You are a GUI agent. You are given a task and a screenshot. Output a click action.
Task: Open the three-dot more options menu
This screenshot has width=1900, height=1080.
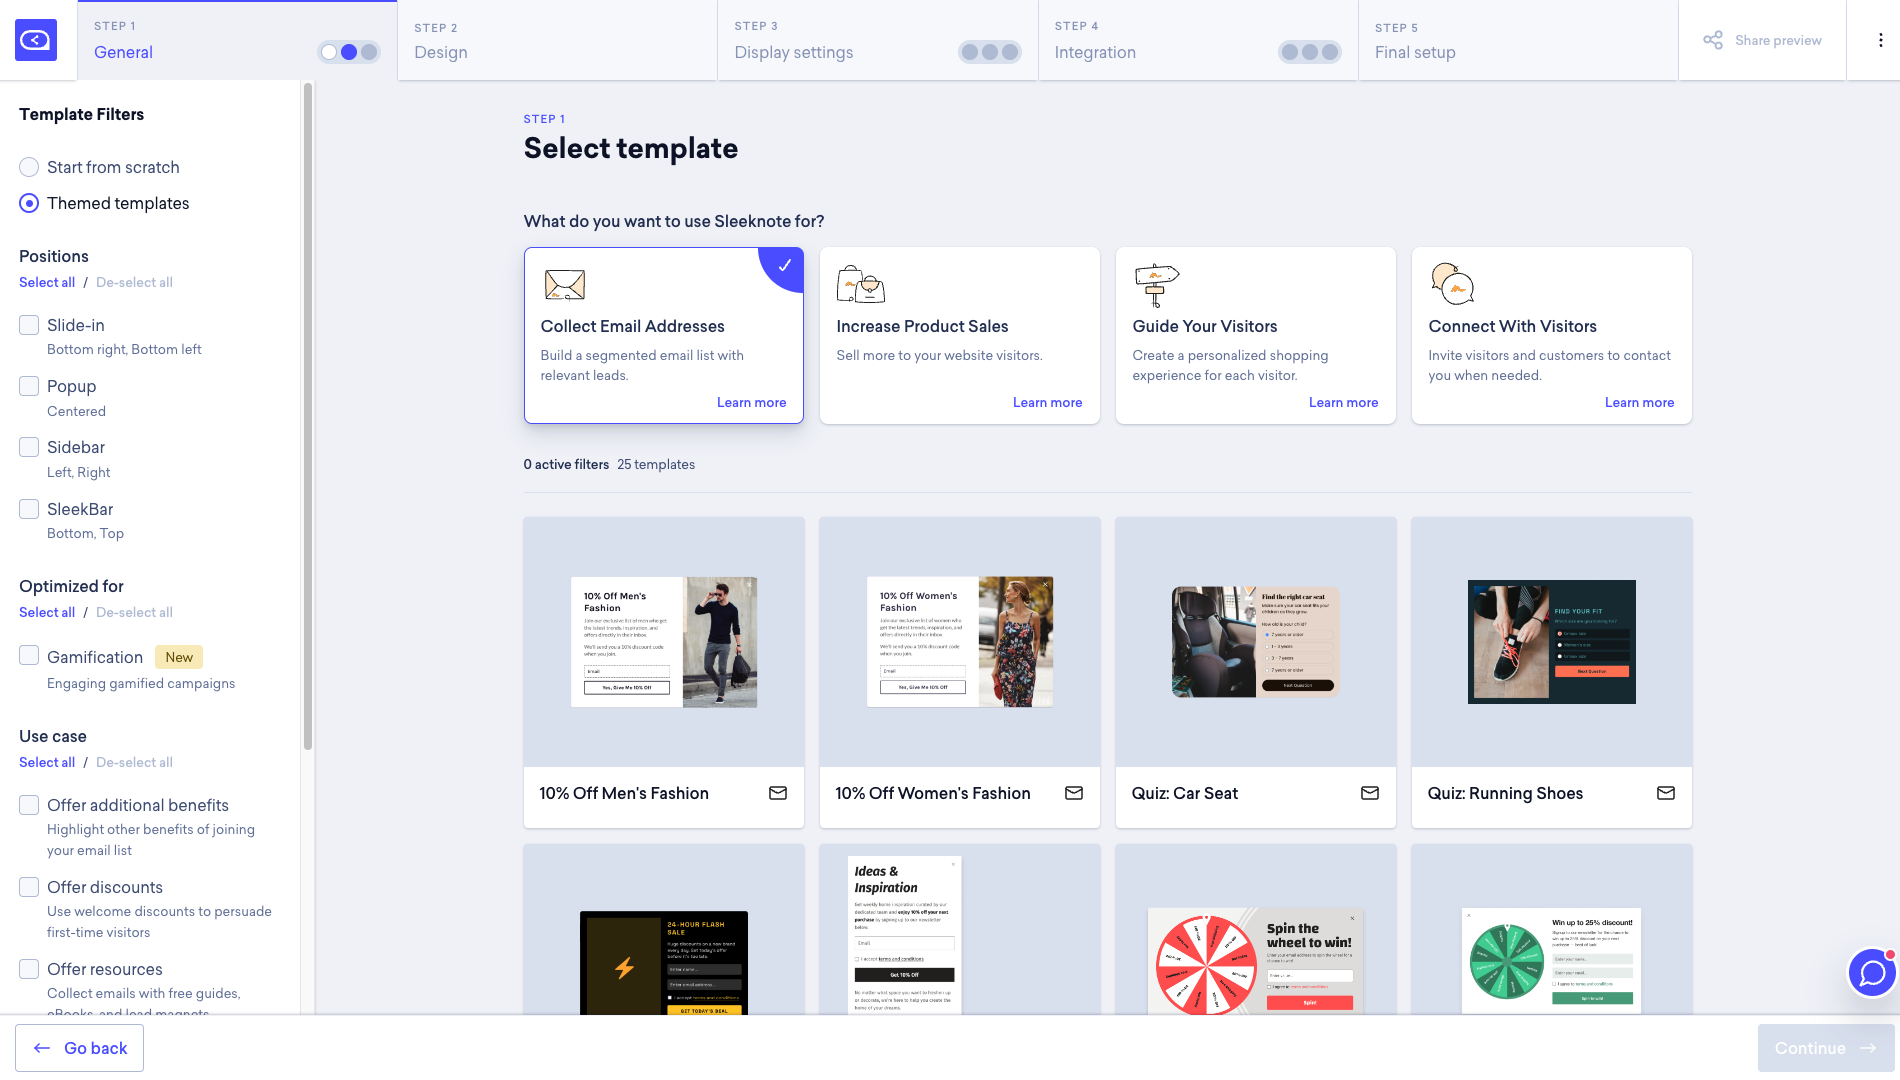(1880, 40)
